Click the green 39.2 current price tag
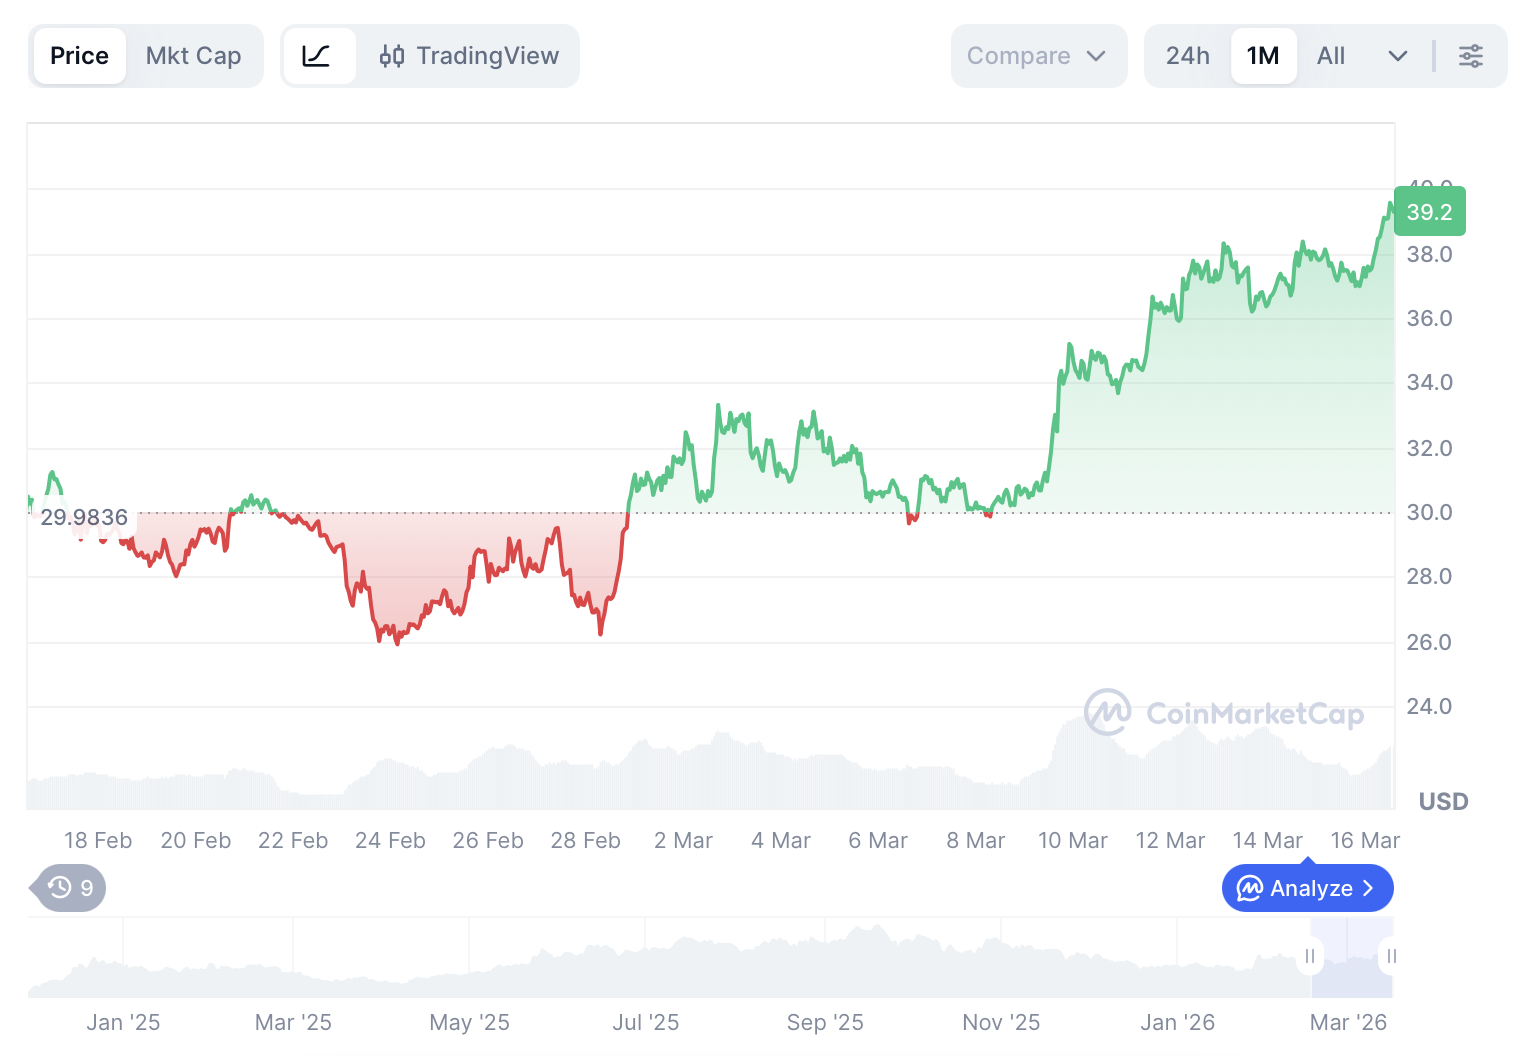The height and width of the screenshot is (1056, 1534). click(x=1429, y=212)
